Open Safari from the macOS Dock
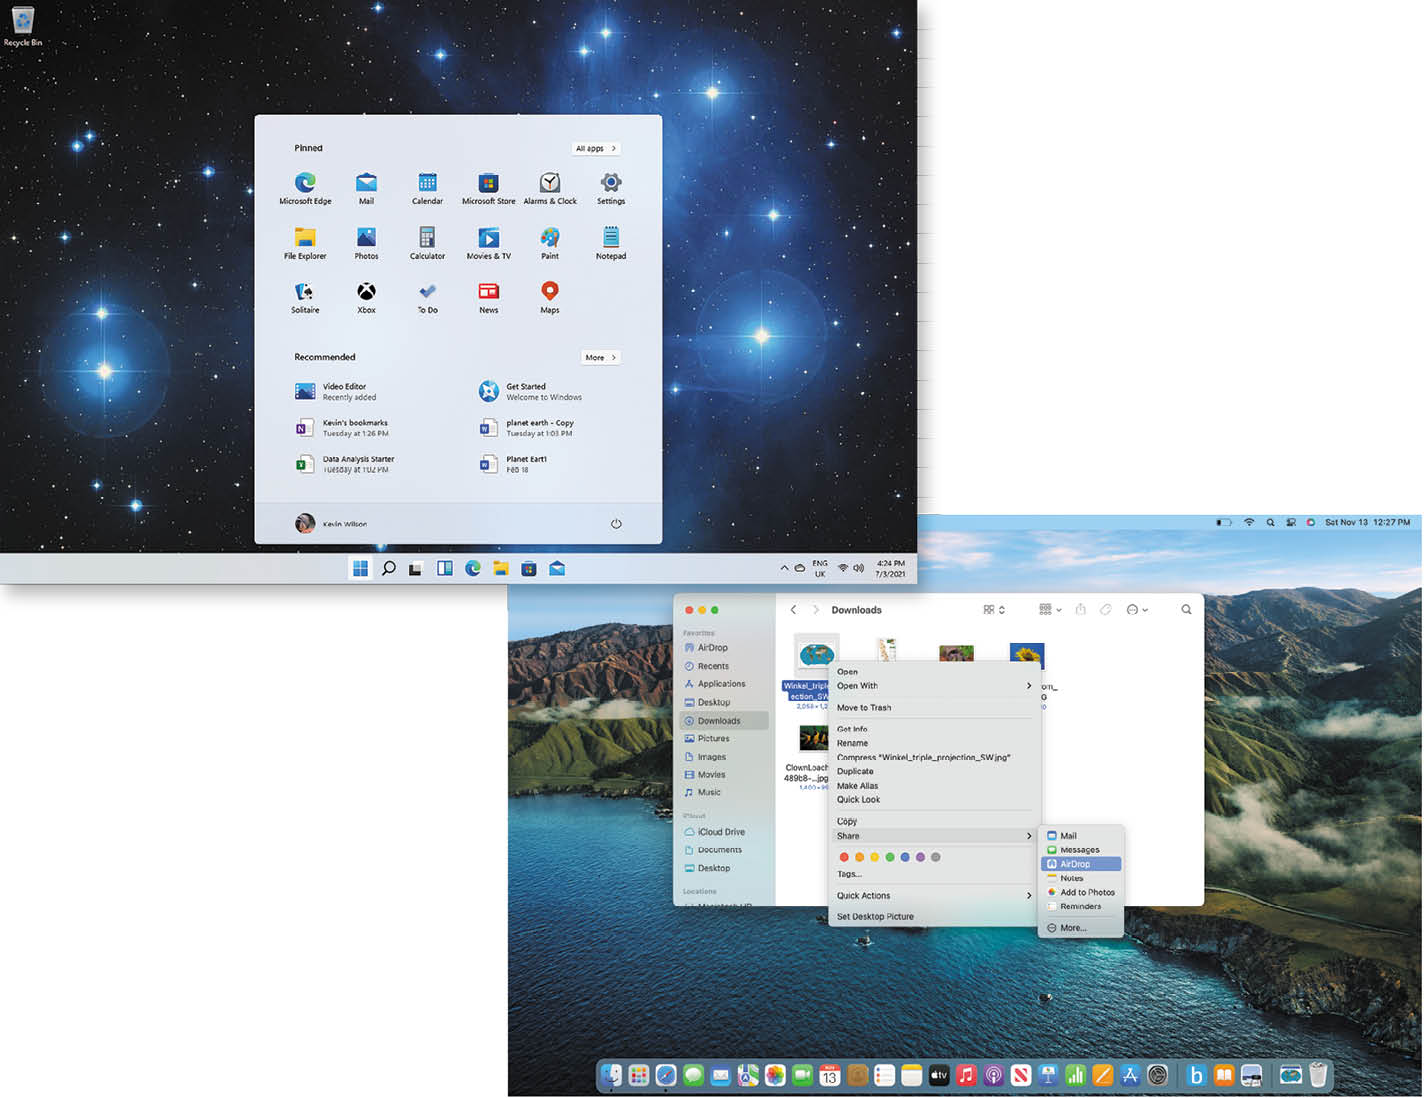 [666, 1075]
